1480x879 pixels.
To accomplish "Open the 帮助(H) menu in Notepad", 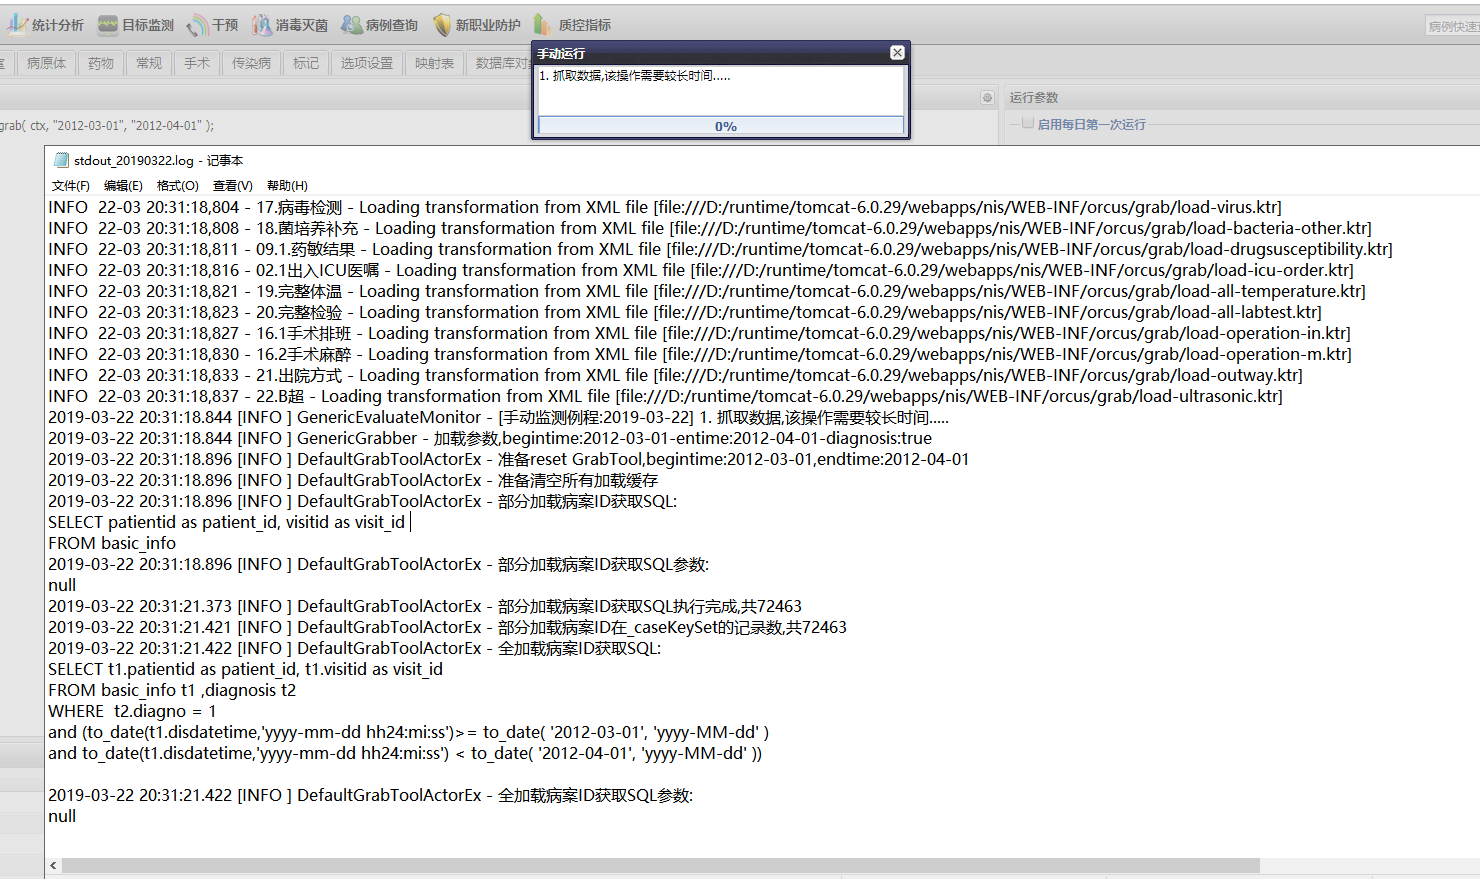I will tap(287, 186).
